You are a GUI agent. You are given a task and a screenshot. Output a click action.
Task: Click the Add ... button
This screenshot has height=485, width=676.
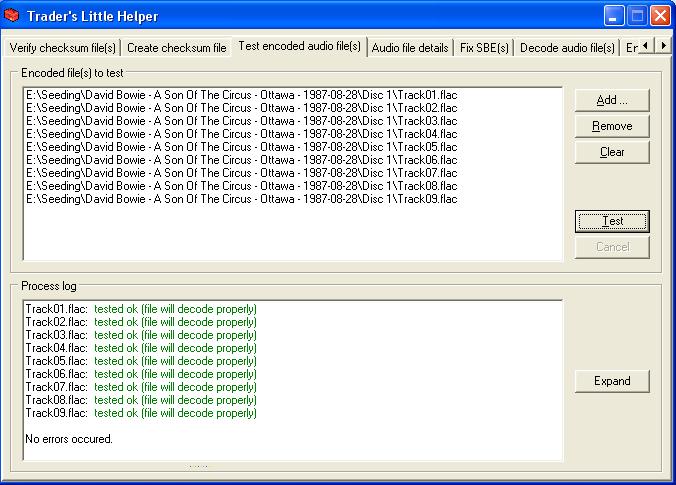click(x=612, y=100)
